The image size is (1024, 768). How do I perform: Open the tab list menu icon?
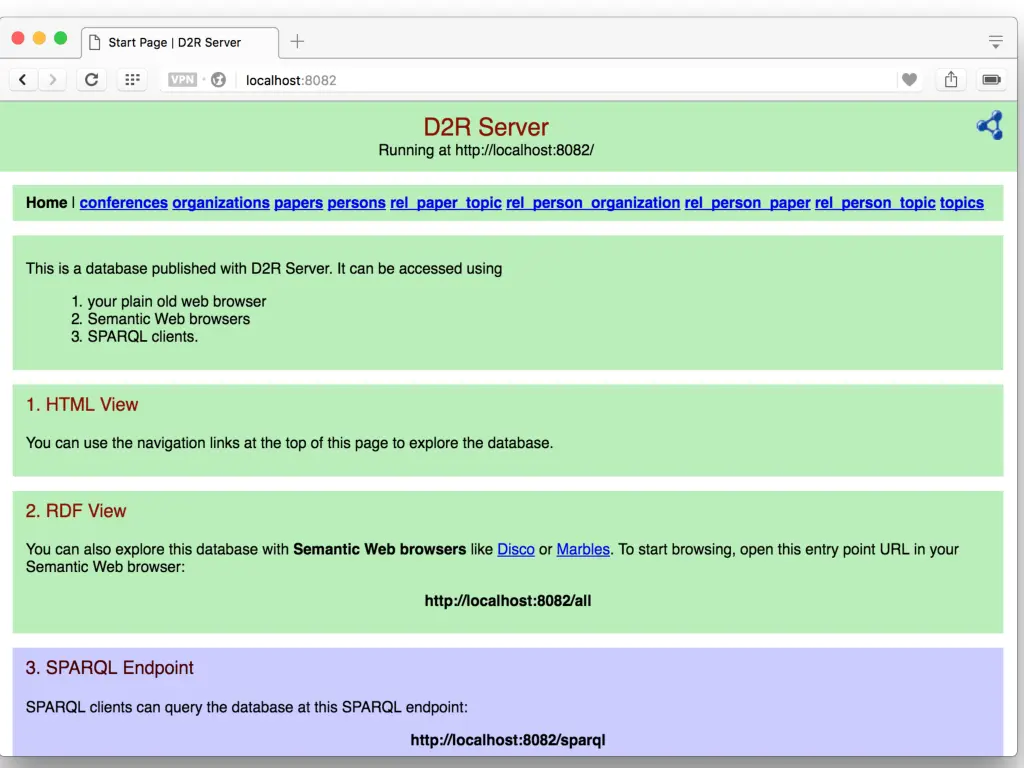coord(995,42)
